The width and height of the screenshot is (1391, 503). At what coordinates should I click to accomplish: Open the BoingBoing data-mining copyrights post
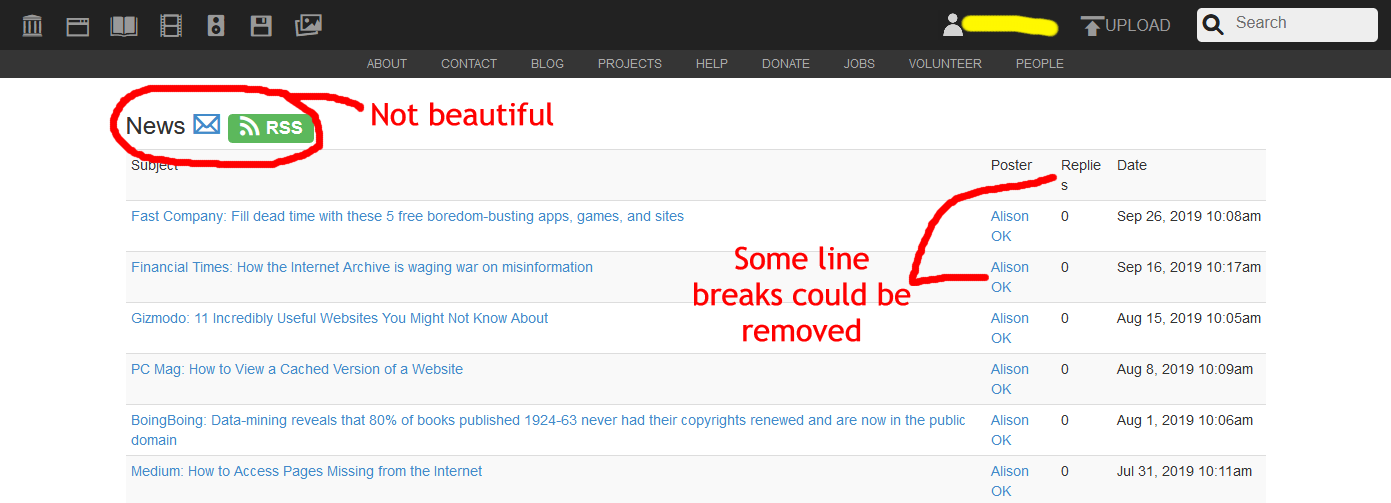548,430
